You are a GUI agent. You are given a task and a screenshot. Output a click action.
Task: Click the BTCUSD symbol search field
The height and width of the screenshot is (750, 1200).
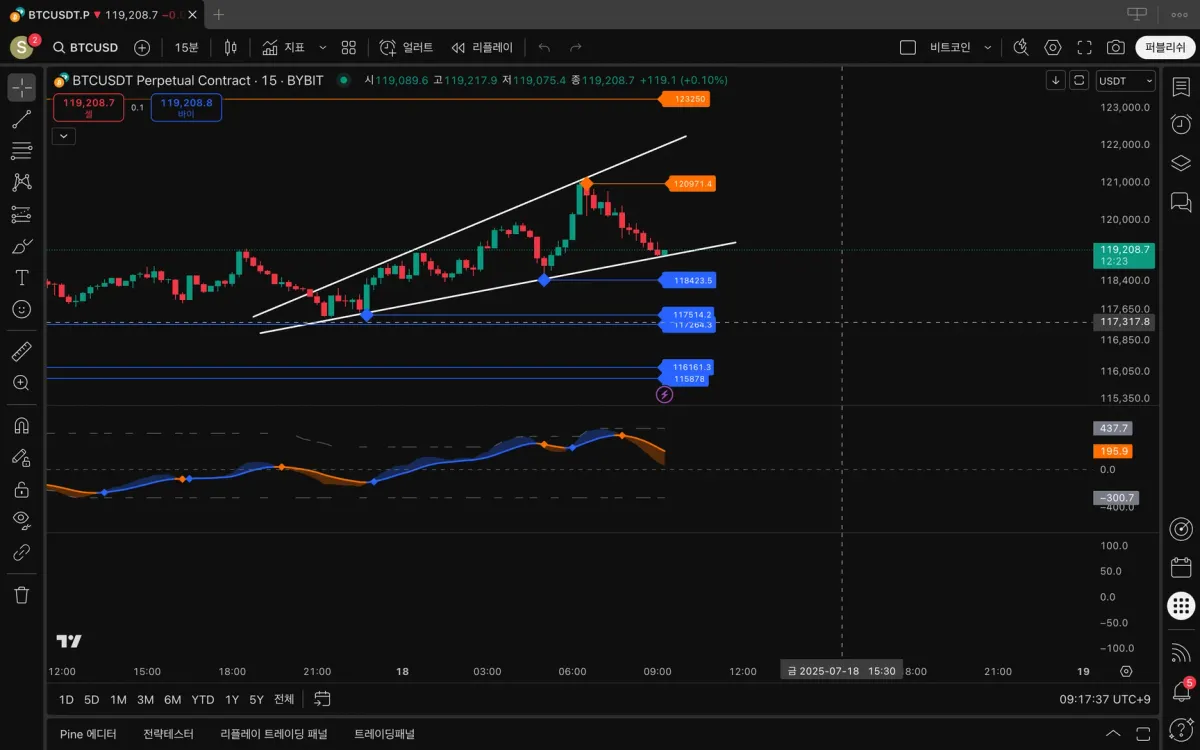pyautogui.click(x=86, y=47)
